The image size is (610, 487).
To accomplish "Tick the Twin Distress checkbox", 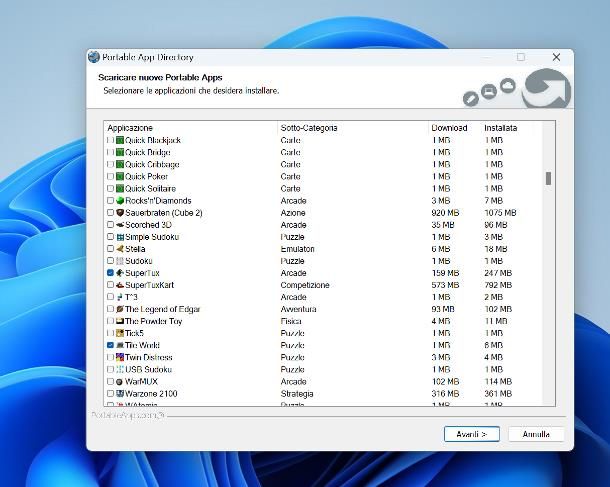I will click(x=110, y=357).
